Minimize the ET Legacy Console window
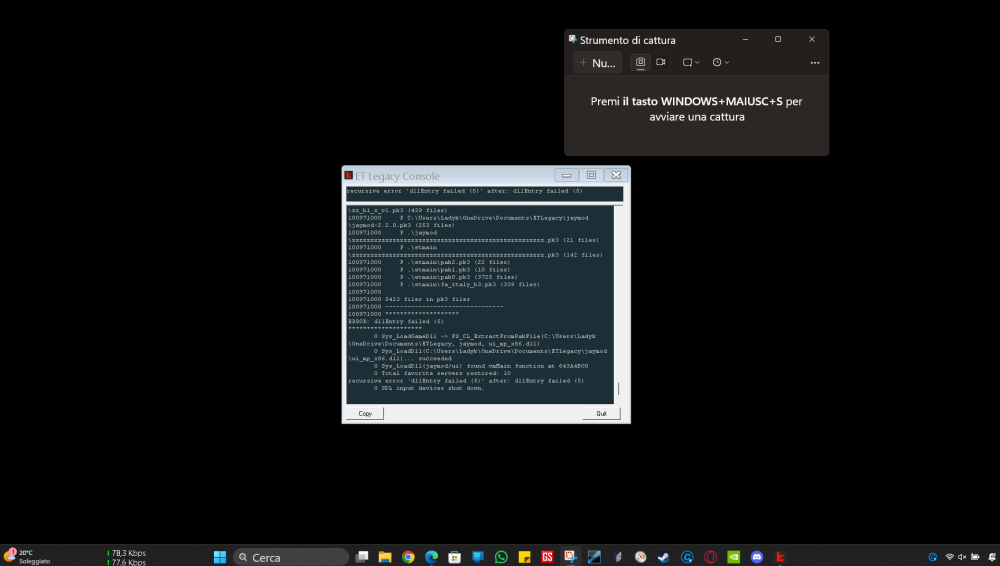The image size is (1000, 566). [x=566, y=175]
